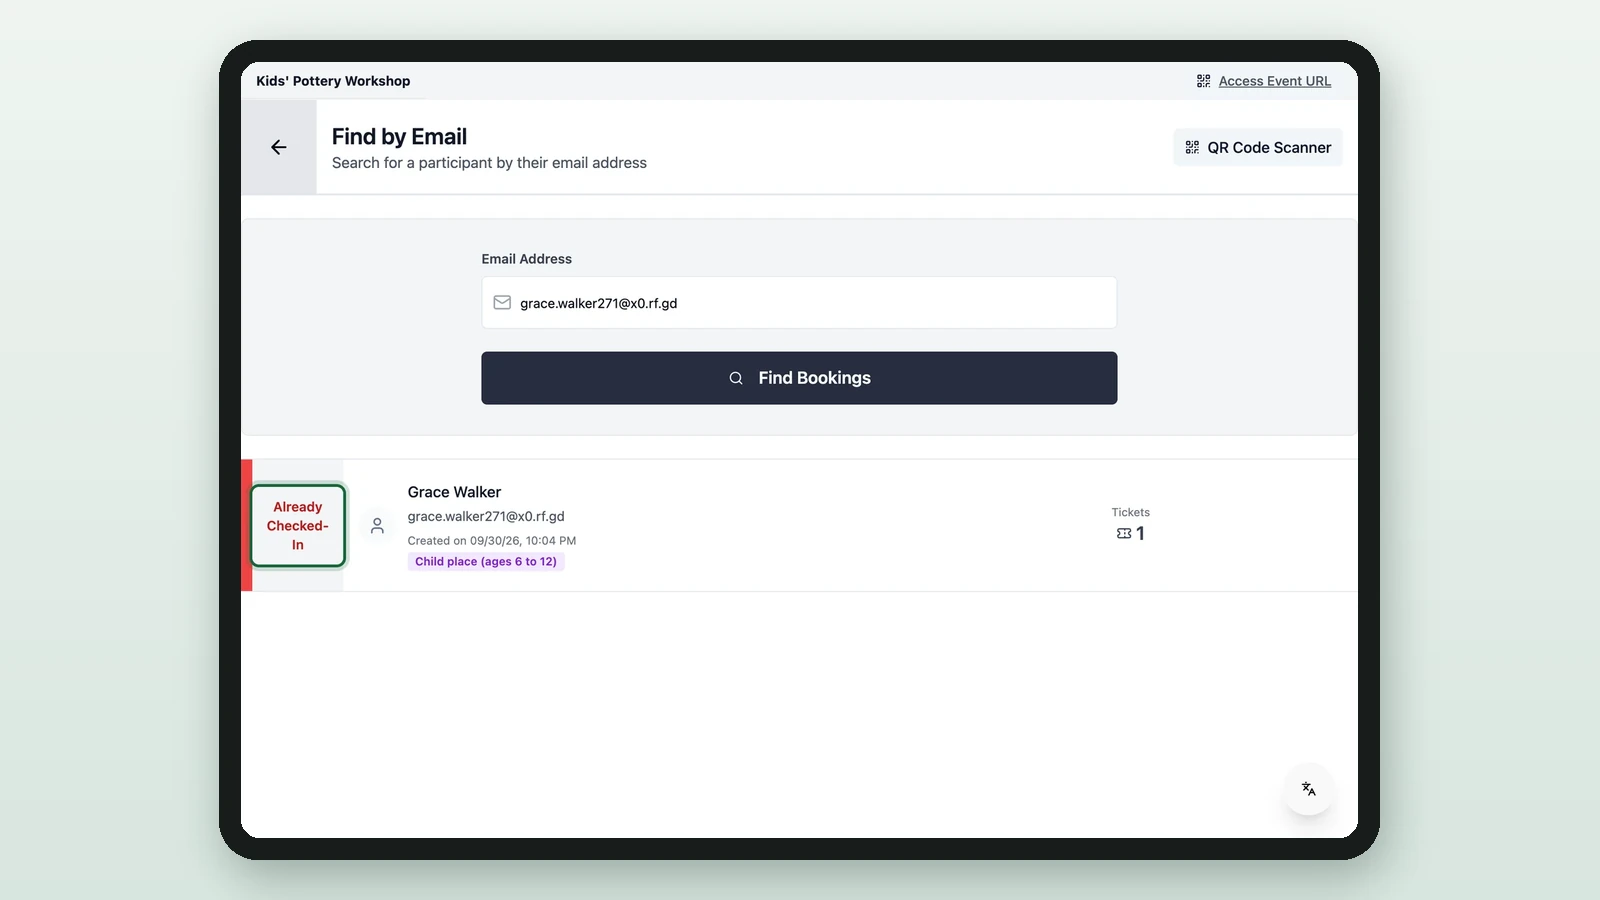The height and width of the screenshot is (900, 1600).
Task: Click the ticket icon under Tickets
Action: [x=1124, y=534]
